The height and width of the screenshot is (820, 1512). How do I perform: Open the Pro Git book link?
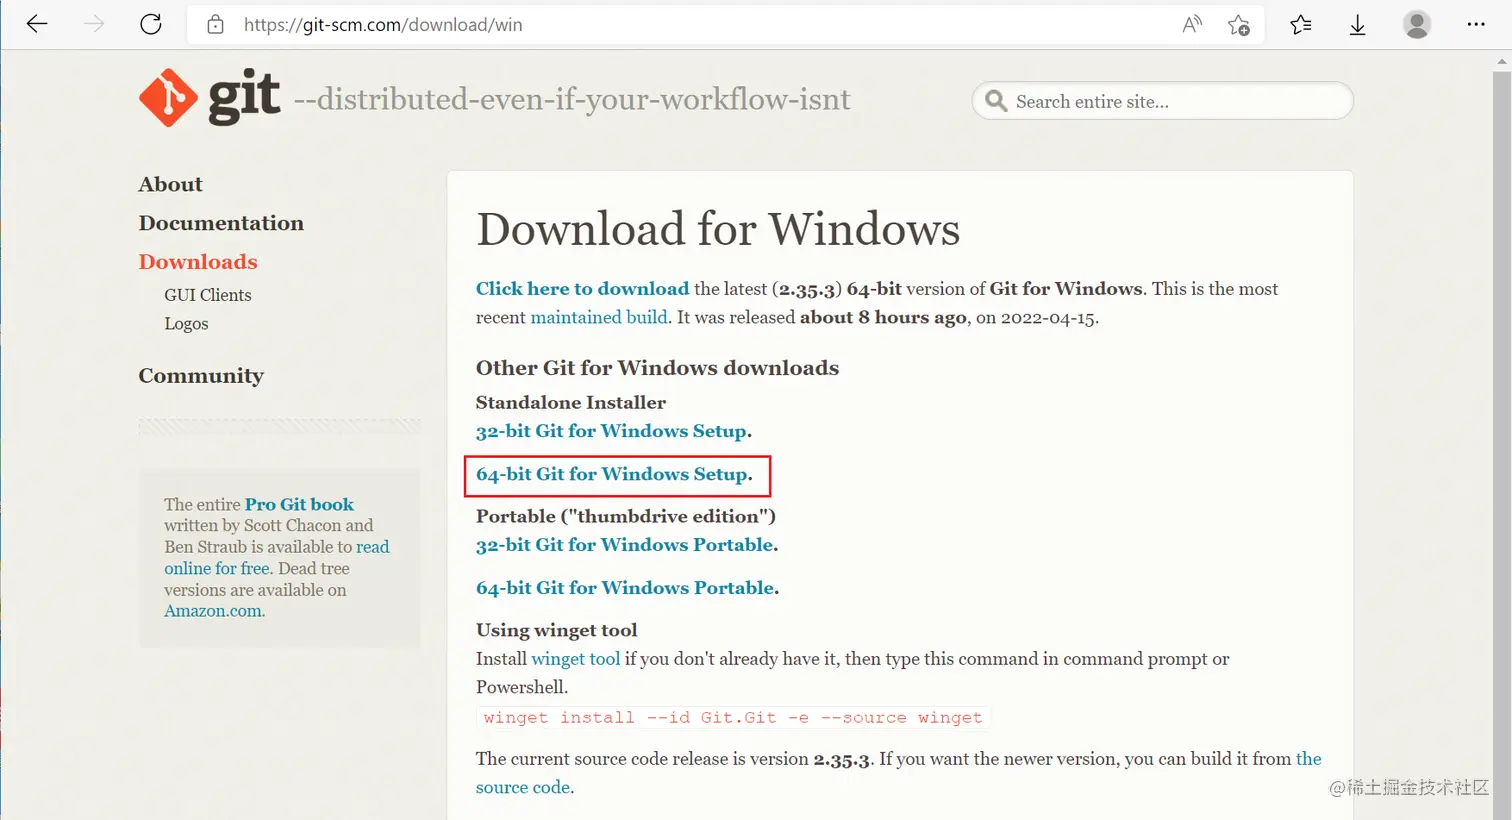pyautogui.click(x=299, y=504)
